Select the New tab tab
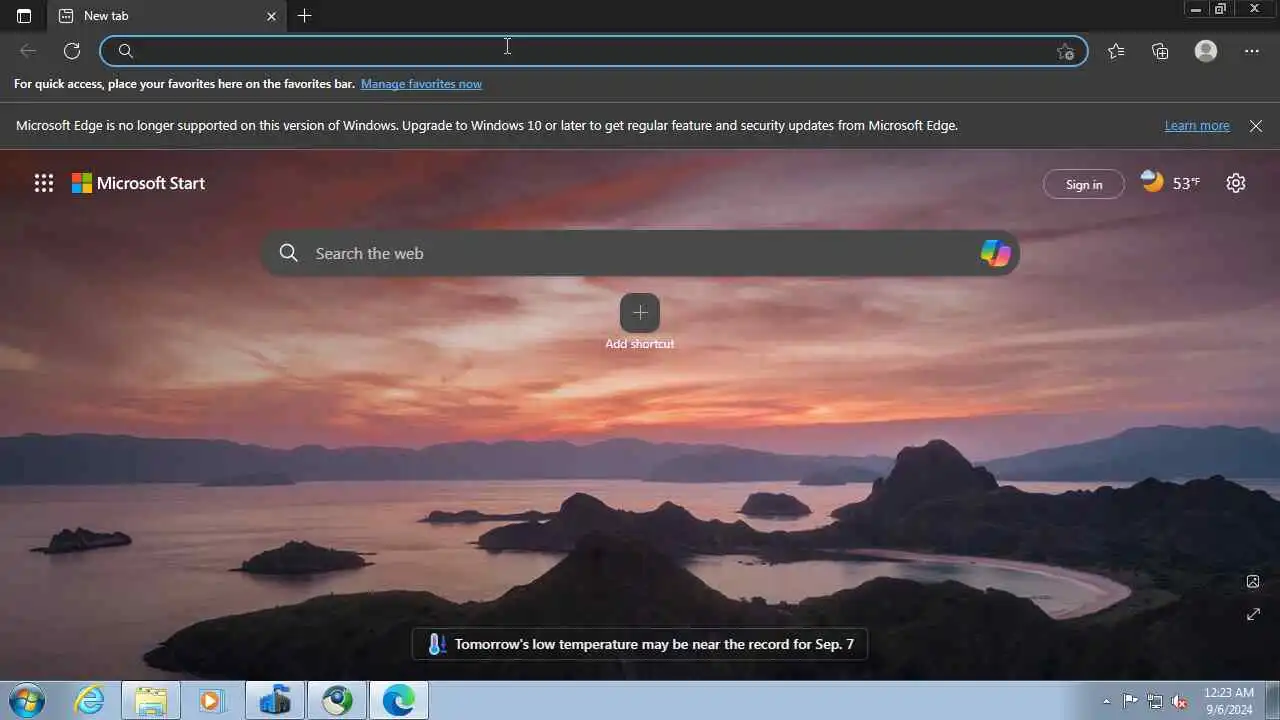This screenshot has width=1280, height=720. click(167, 16)
